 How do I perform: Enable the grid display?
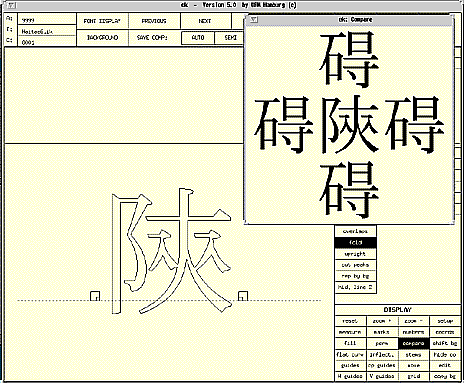tap(413, 376)
